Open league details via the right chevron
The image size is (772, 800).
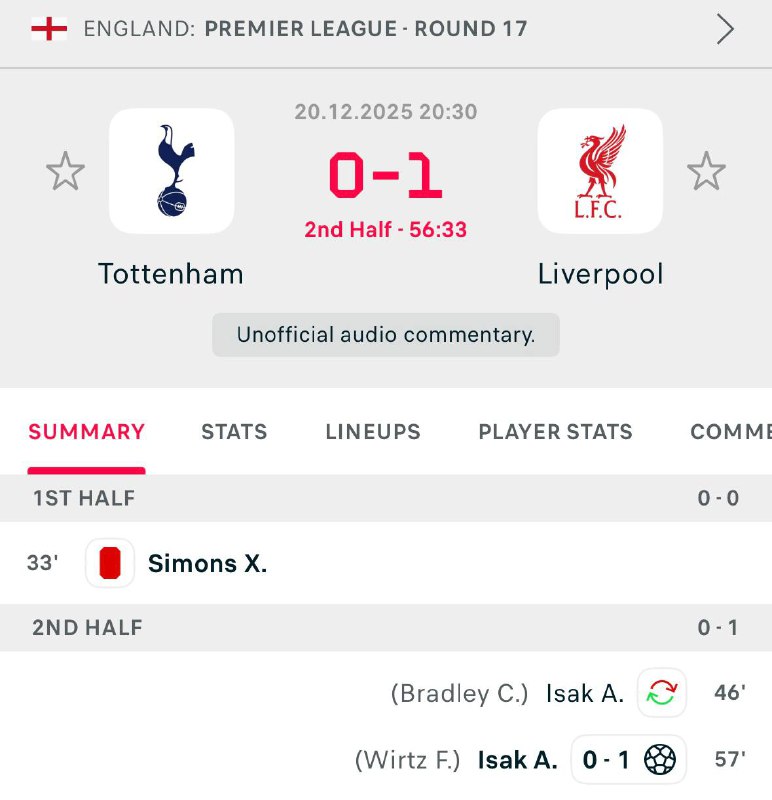coord(725,30)
